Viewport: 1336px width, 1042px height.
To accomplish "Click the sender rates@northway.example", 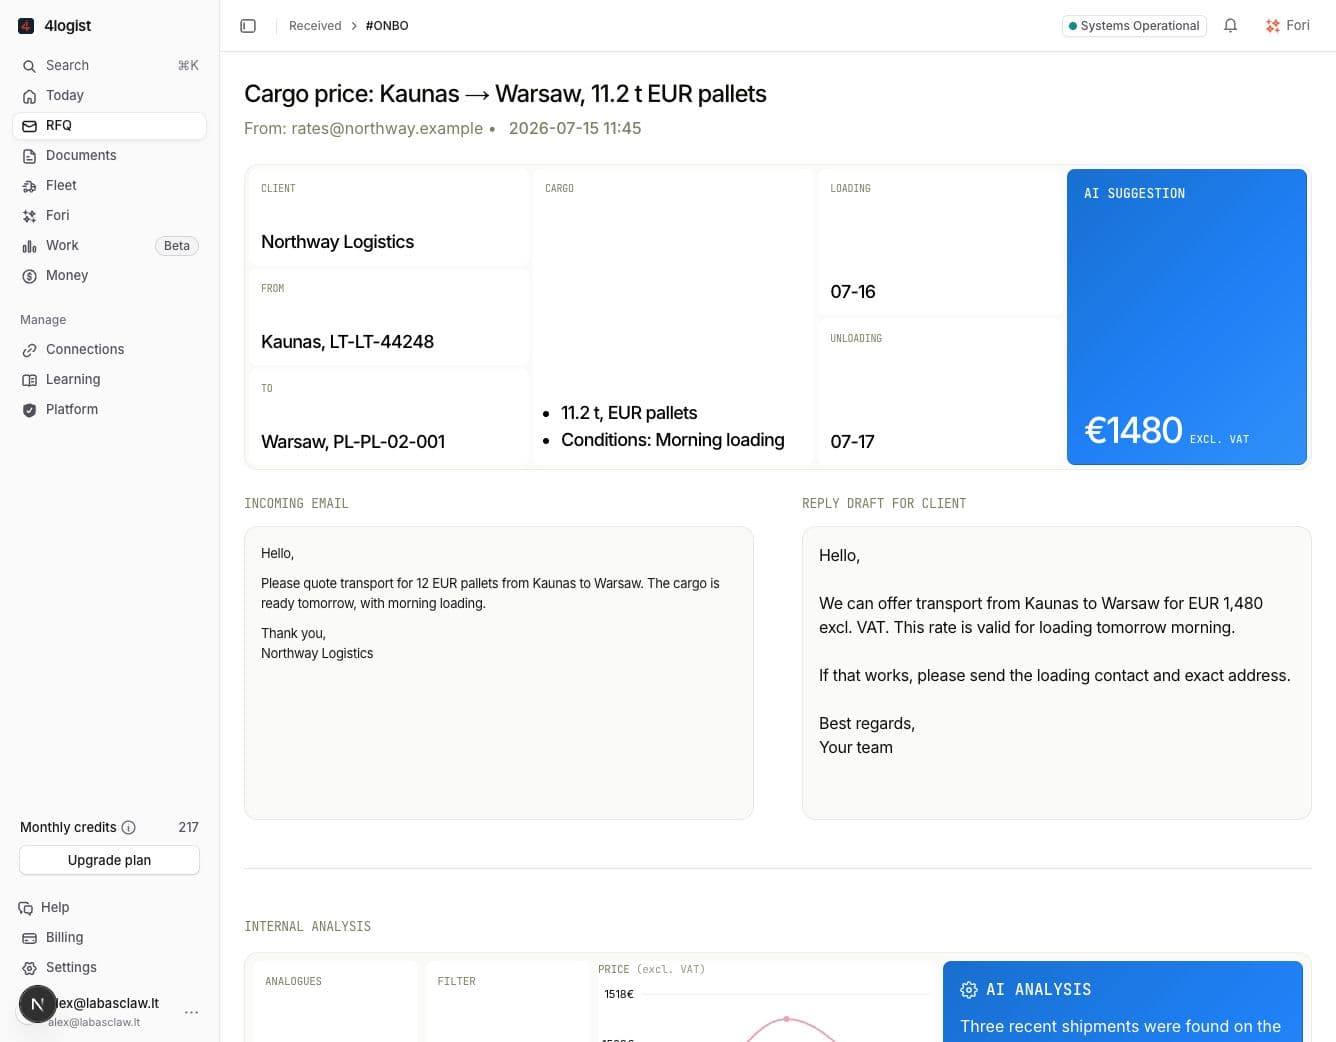I will tap(386, 128).
